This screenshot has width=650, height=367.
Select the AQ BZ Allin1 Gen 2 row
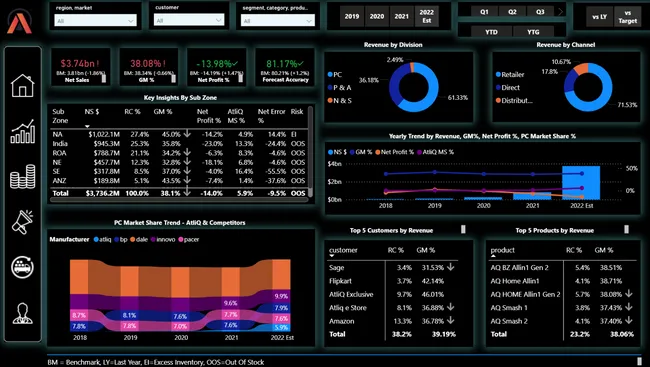pos(562,267)
